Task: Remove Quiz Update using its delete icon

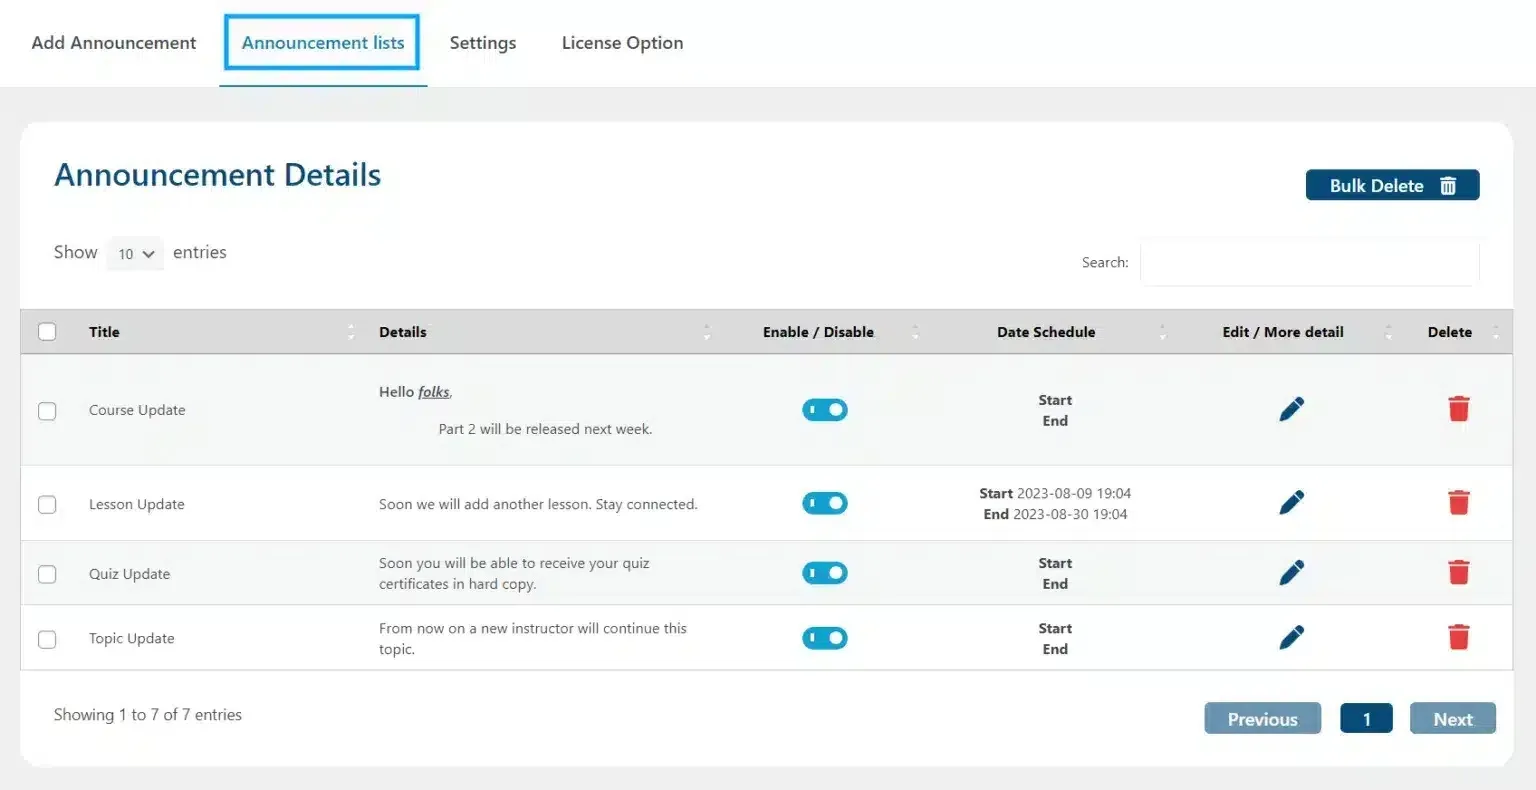Action: 1459,572
